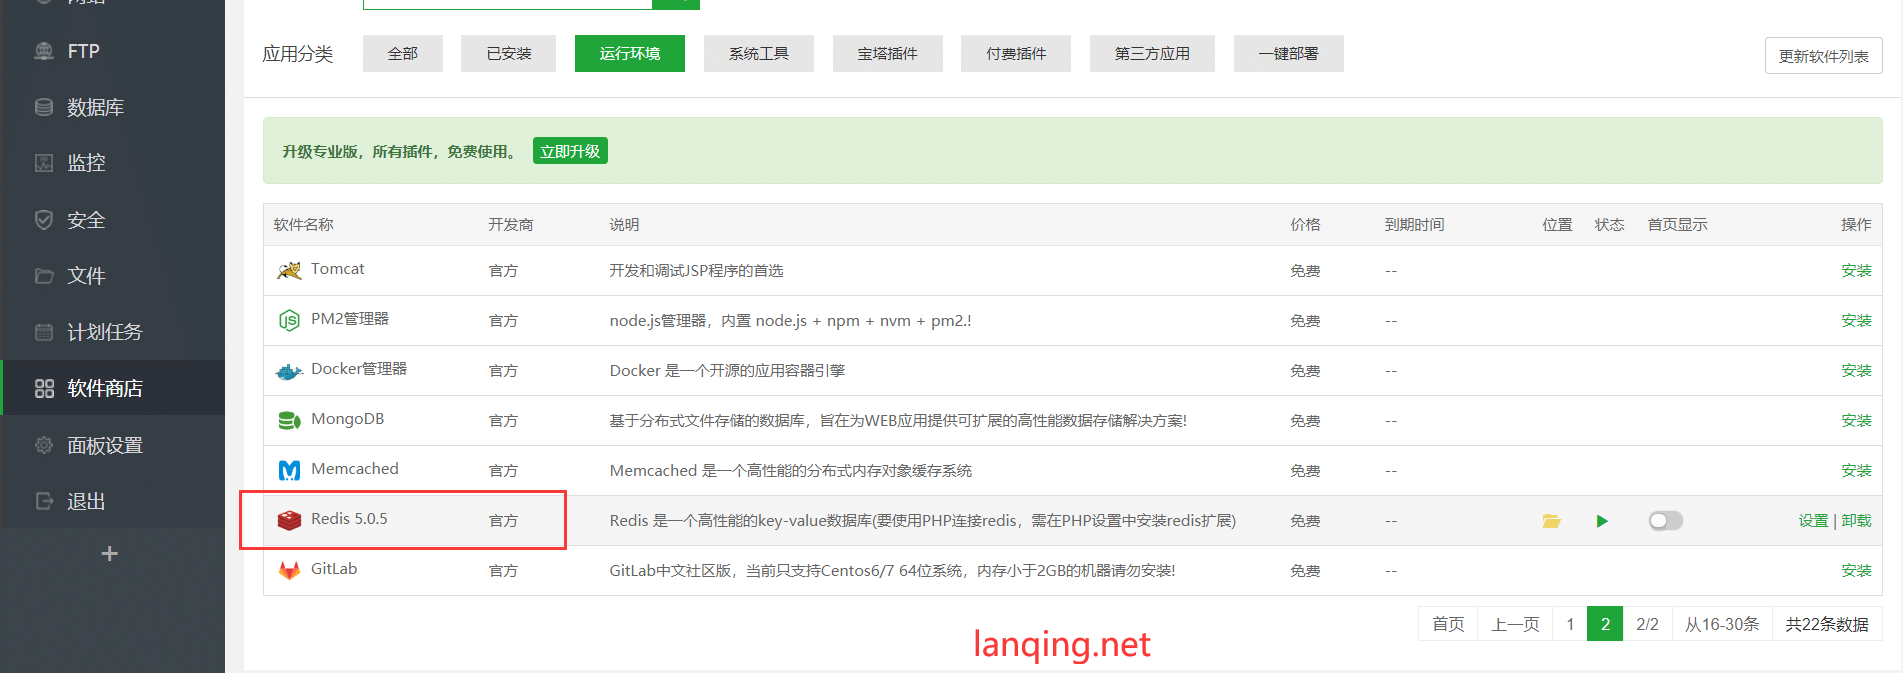The height and width of the screenshot is (673, 1903).
Task: Click the Tomcat cat icon
Action: 289,270
